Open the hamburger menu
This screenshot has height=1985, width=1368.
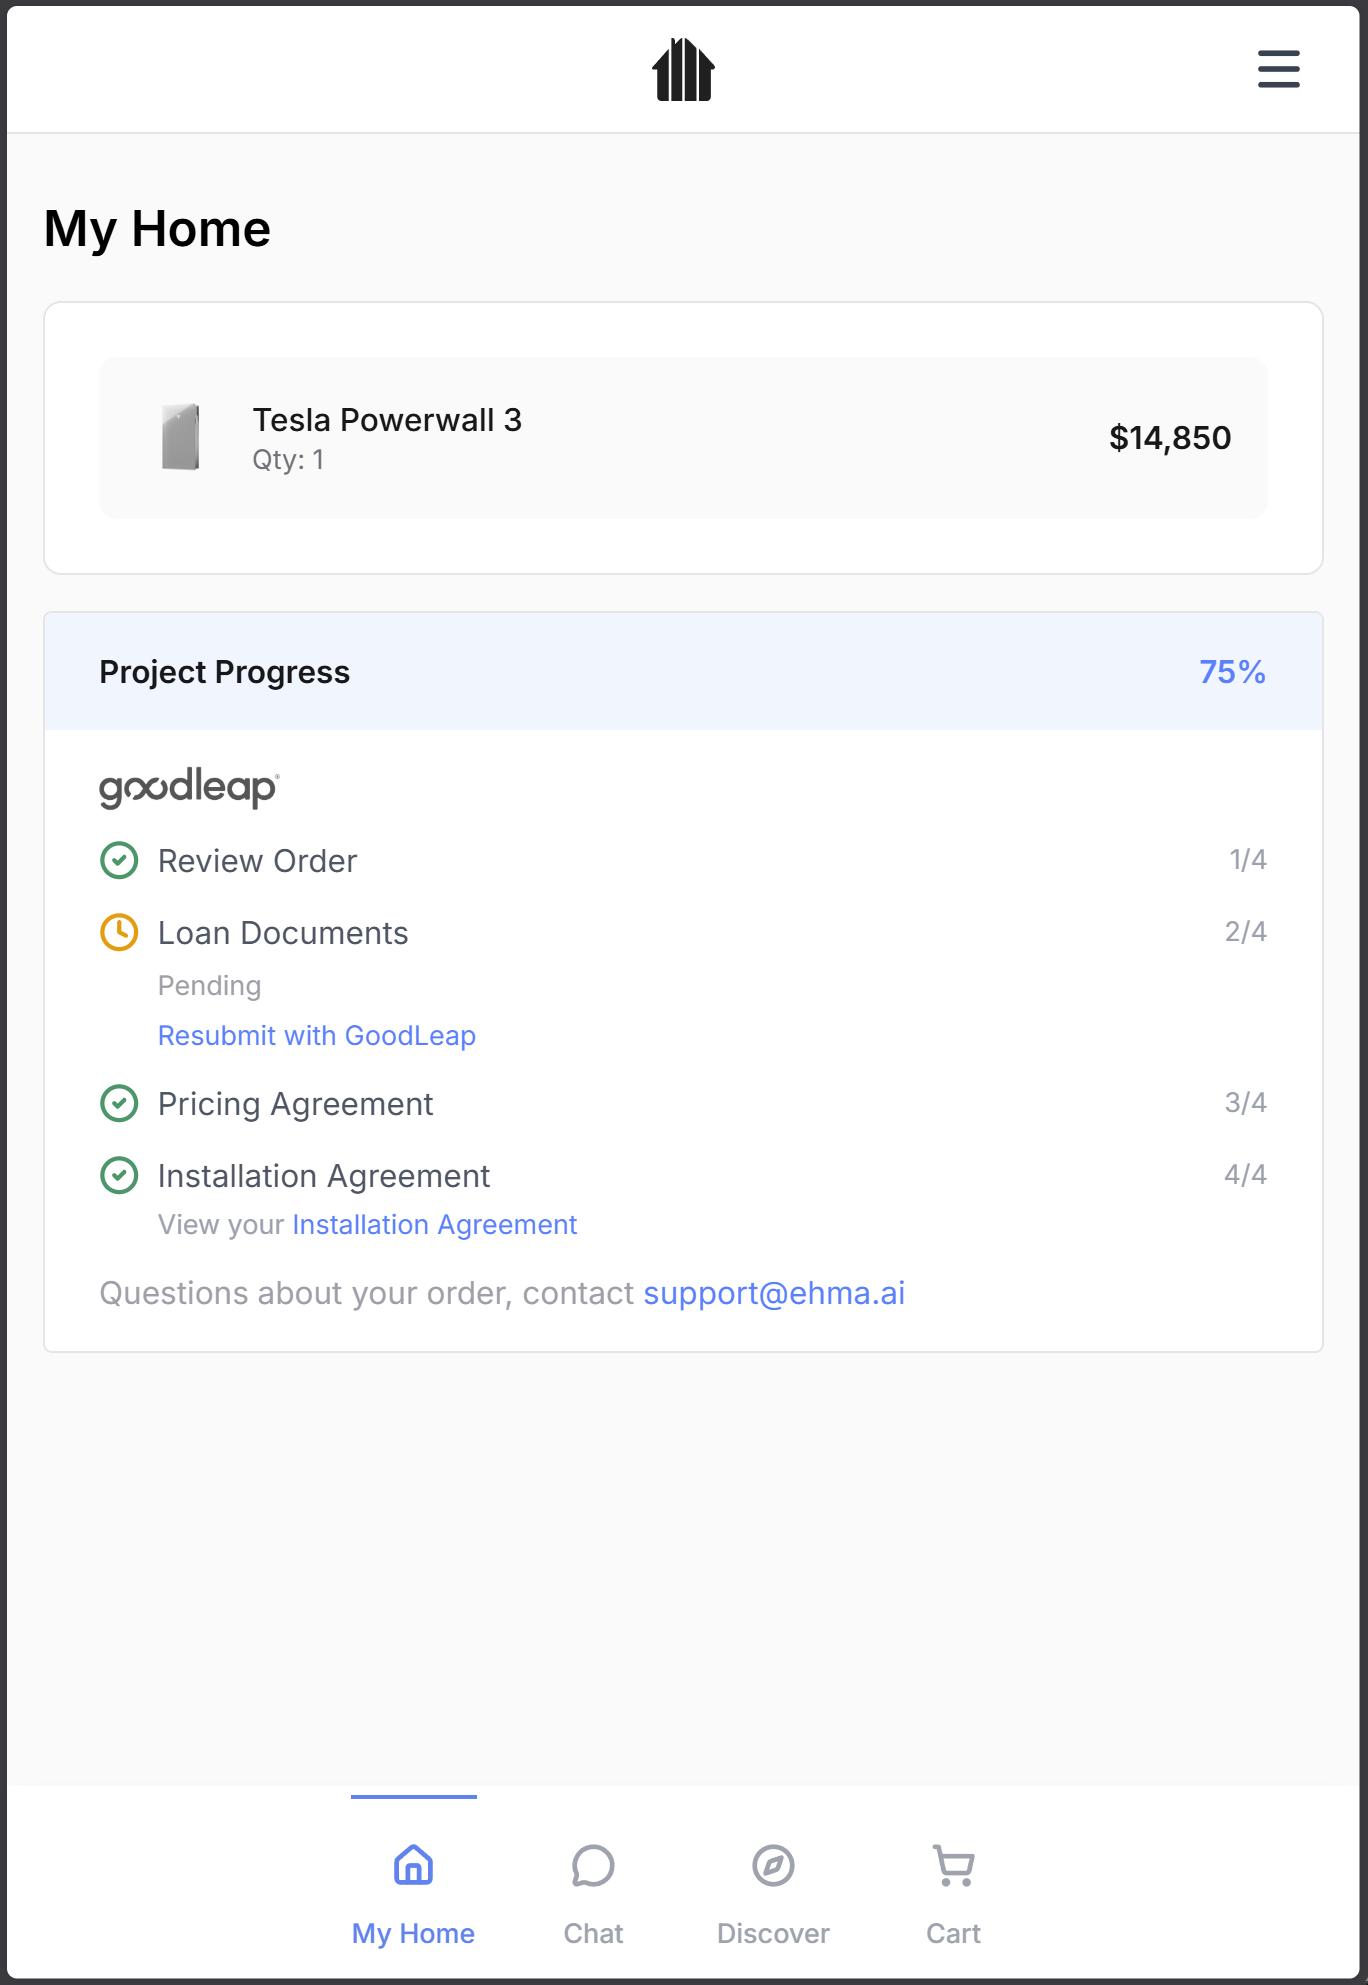pos(1278,69)
